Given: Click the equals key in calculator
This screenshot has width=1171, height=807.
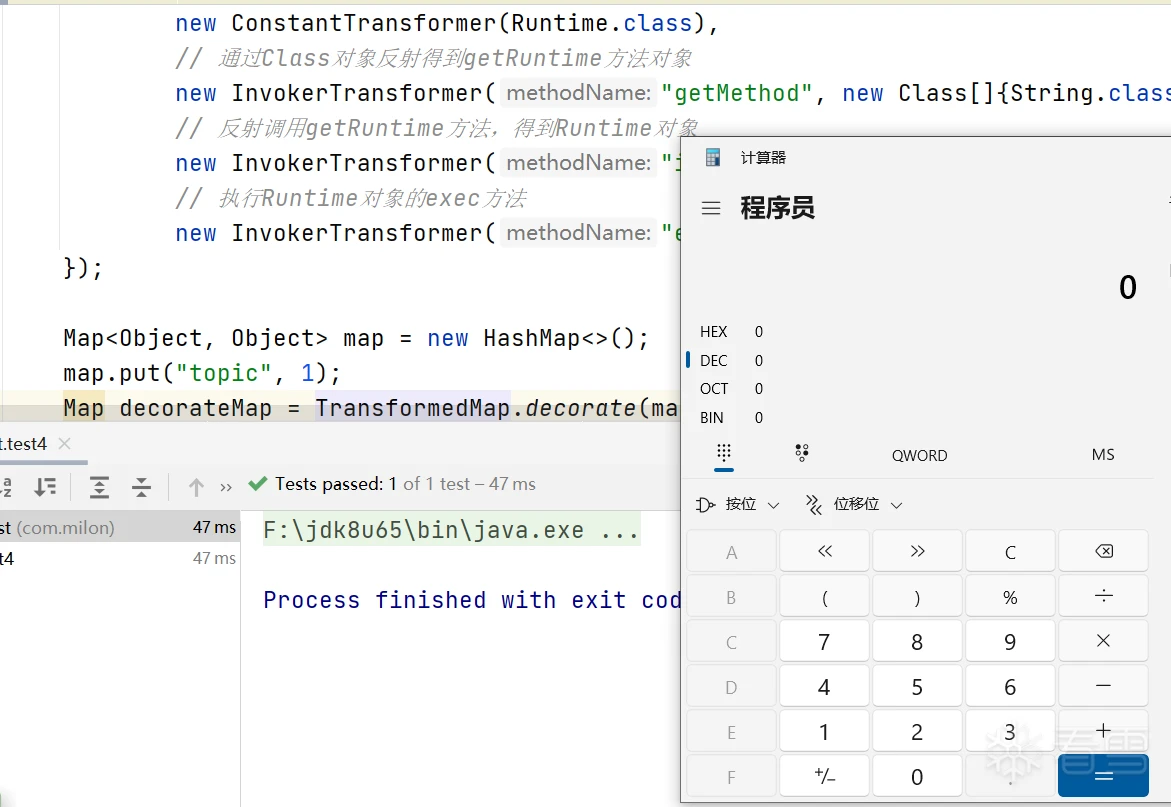Looking at the screenshot, I should coord(1103,776).
